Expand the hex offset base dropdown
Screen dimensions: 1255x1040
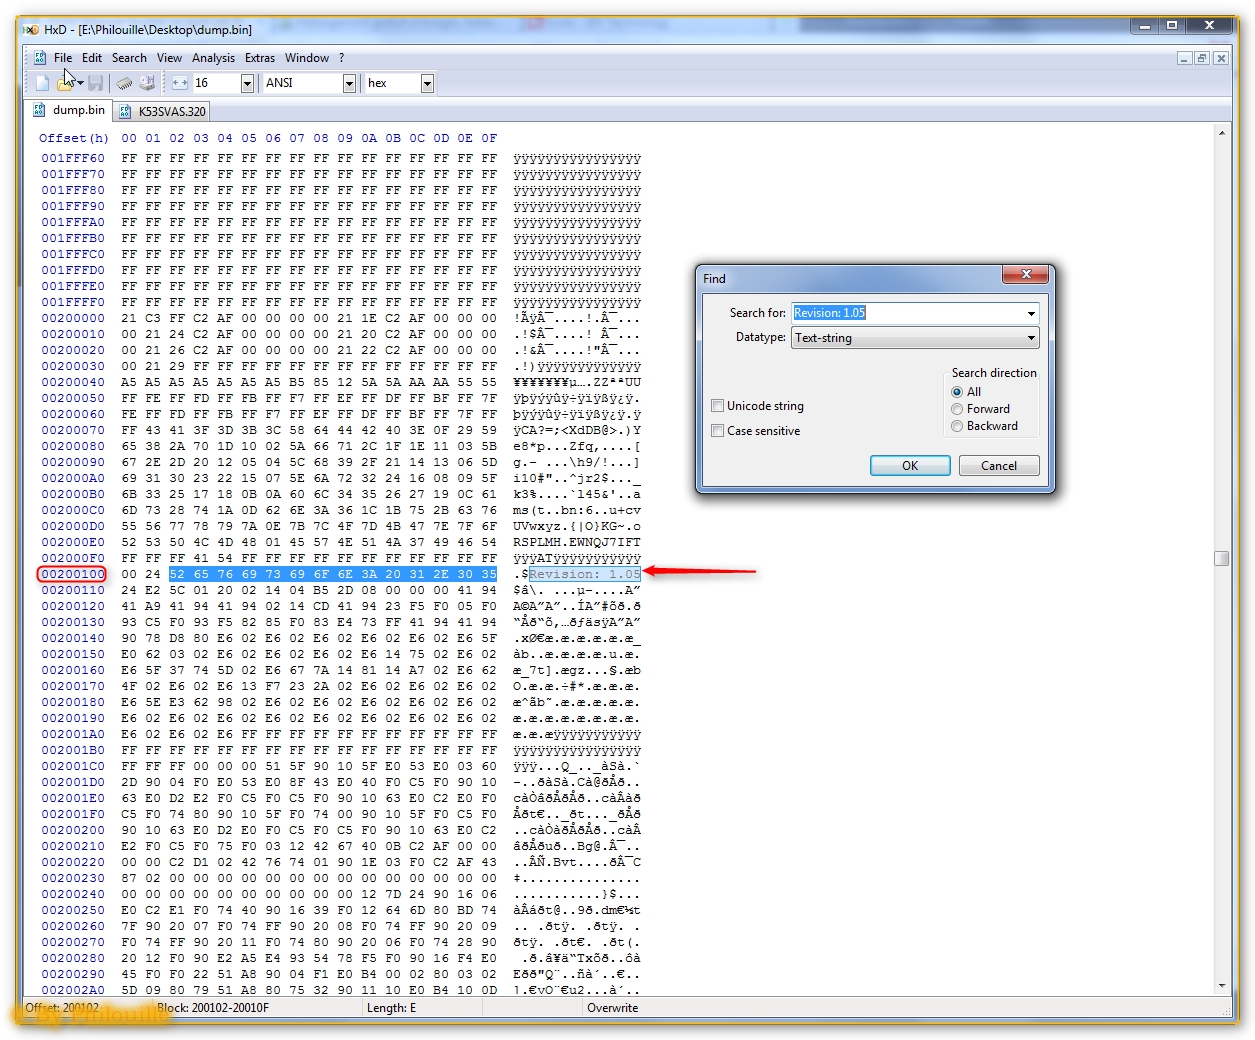(x=427, y=83)
